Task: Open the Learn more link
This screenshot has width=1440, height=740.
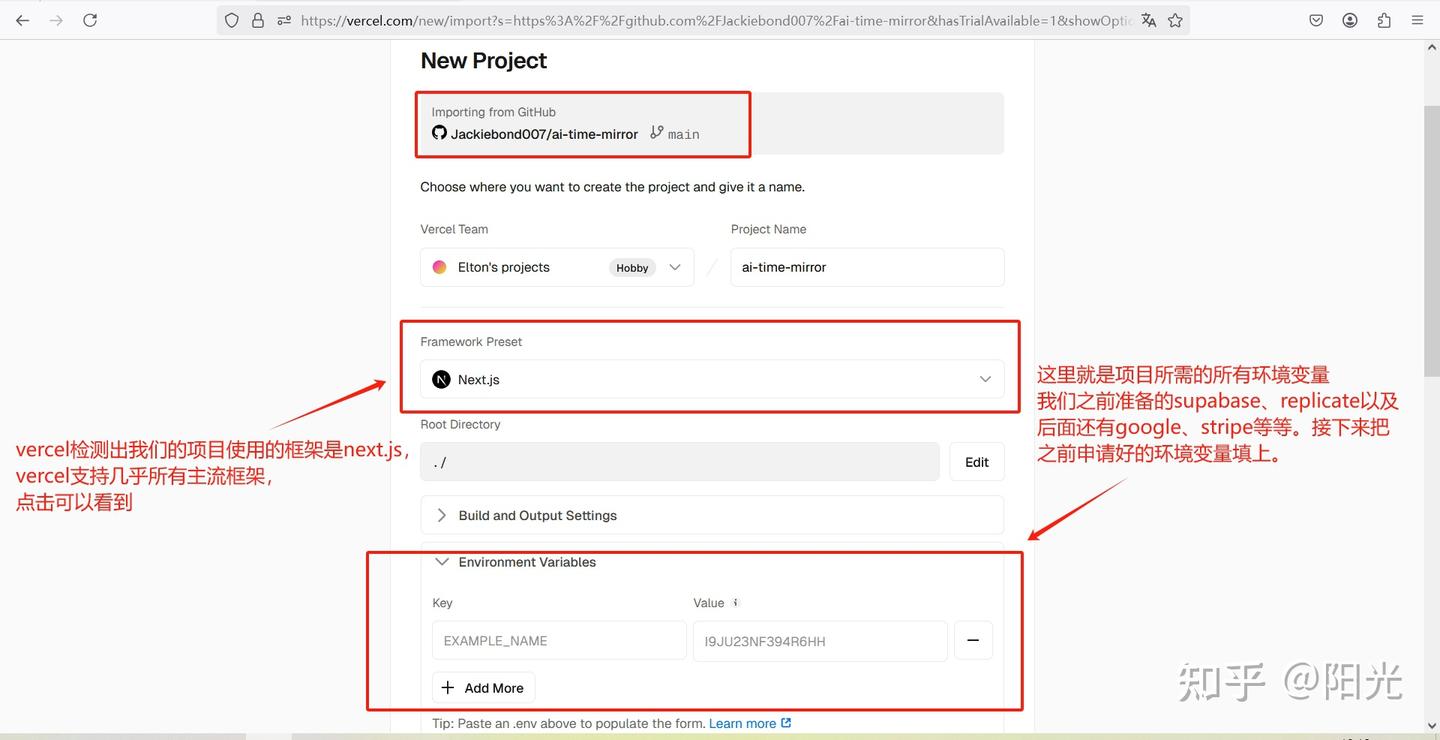Action: [x=742, y=722]
